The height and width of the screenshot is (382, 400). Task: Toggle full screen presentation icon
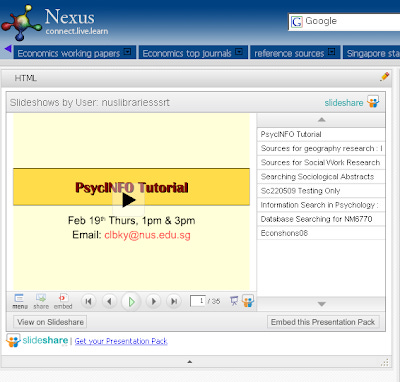coord(234,301)
